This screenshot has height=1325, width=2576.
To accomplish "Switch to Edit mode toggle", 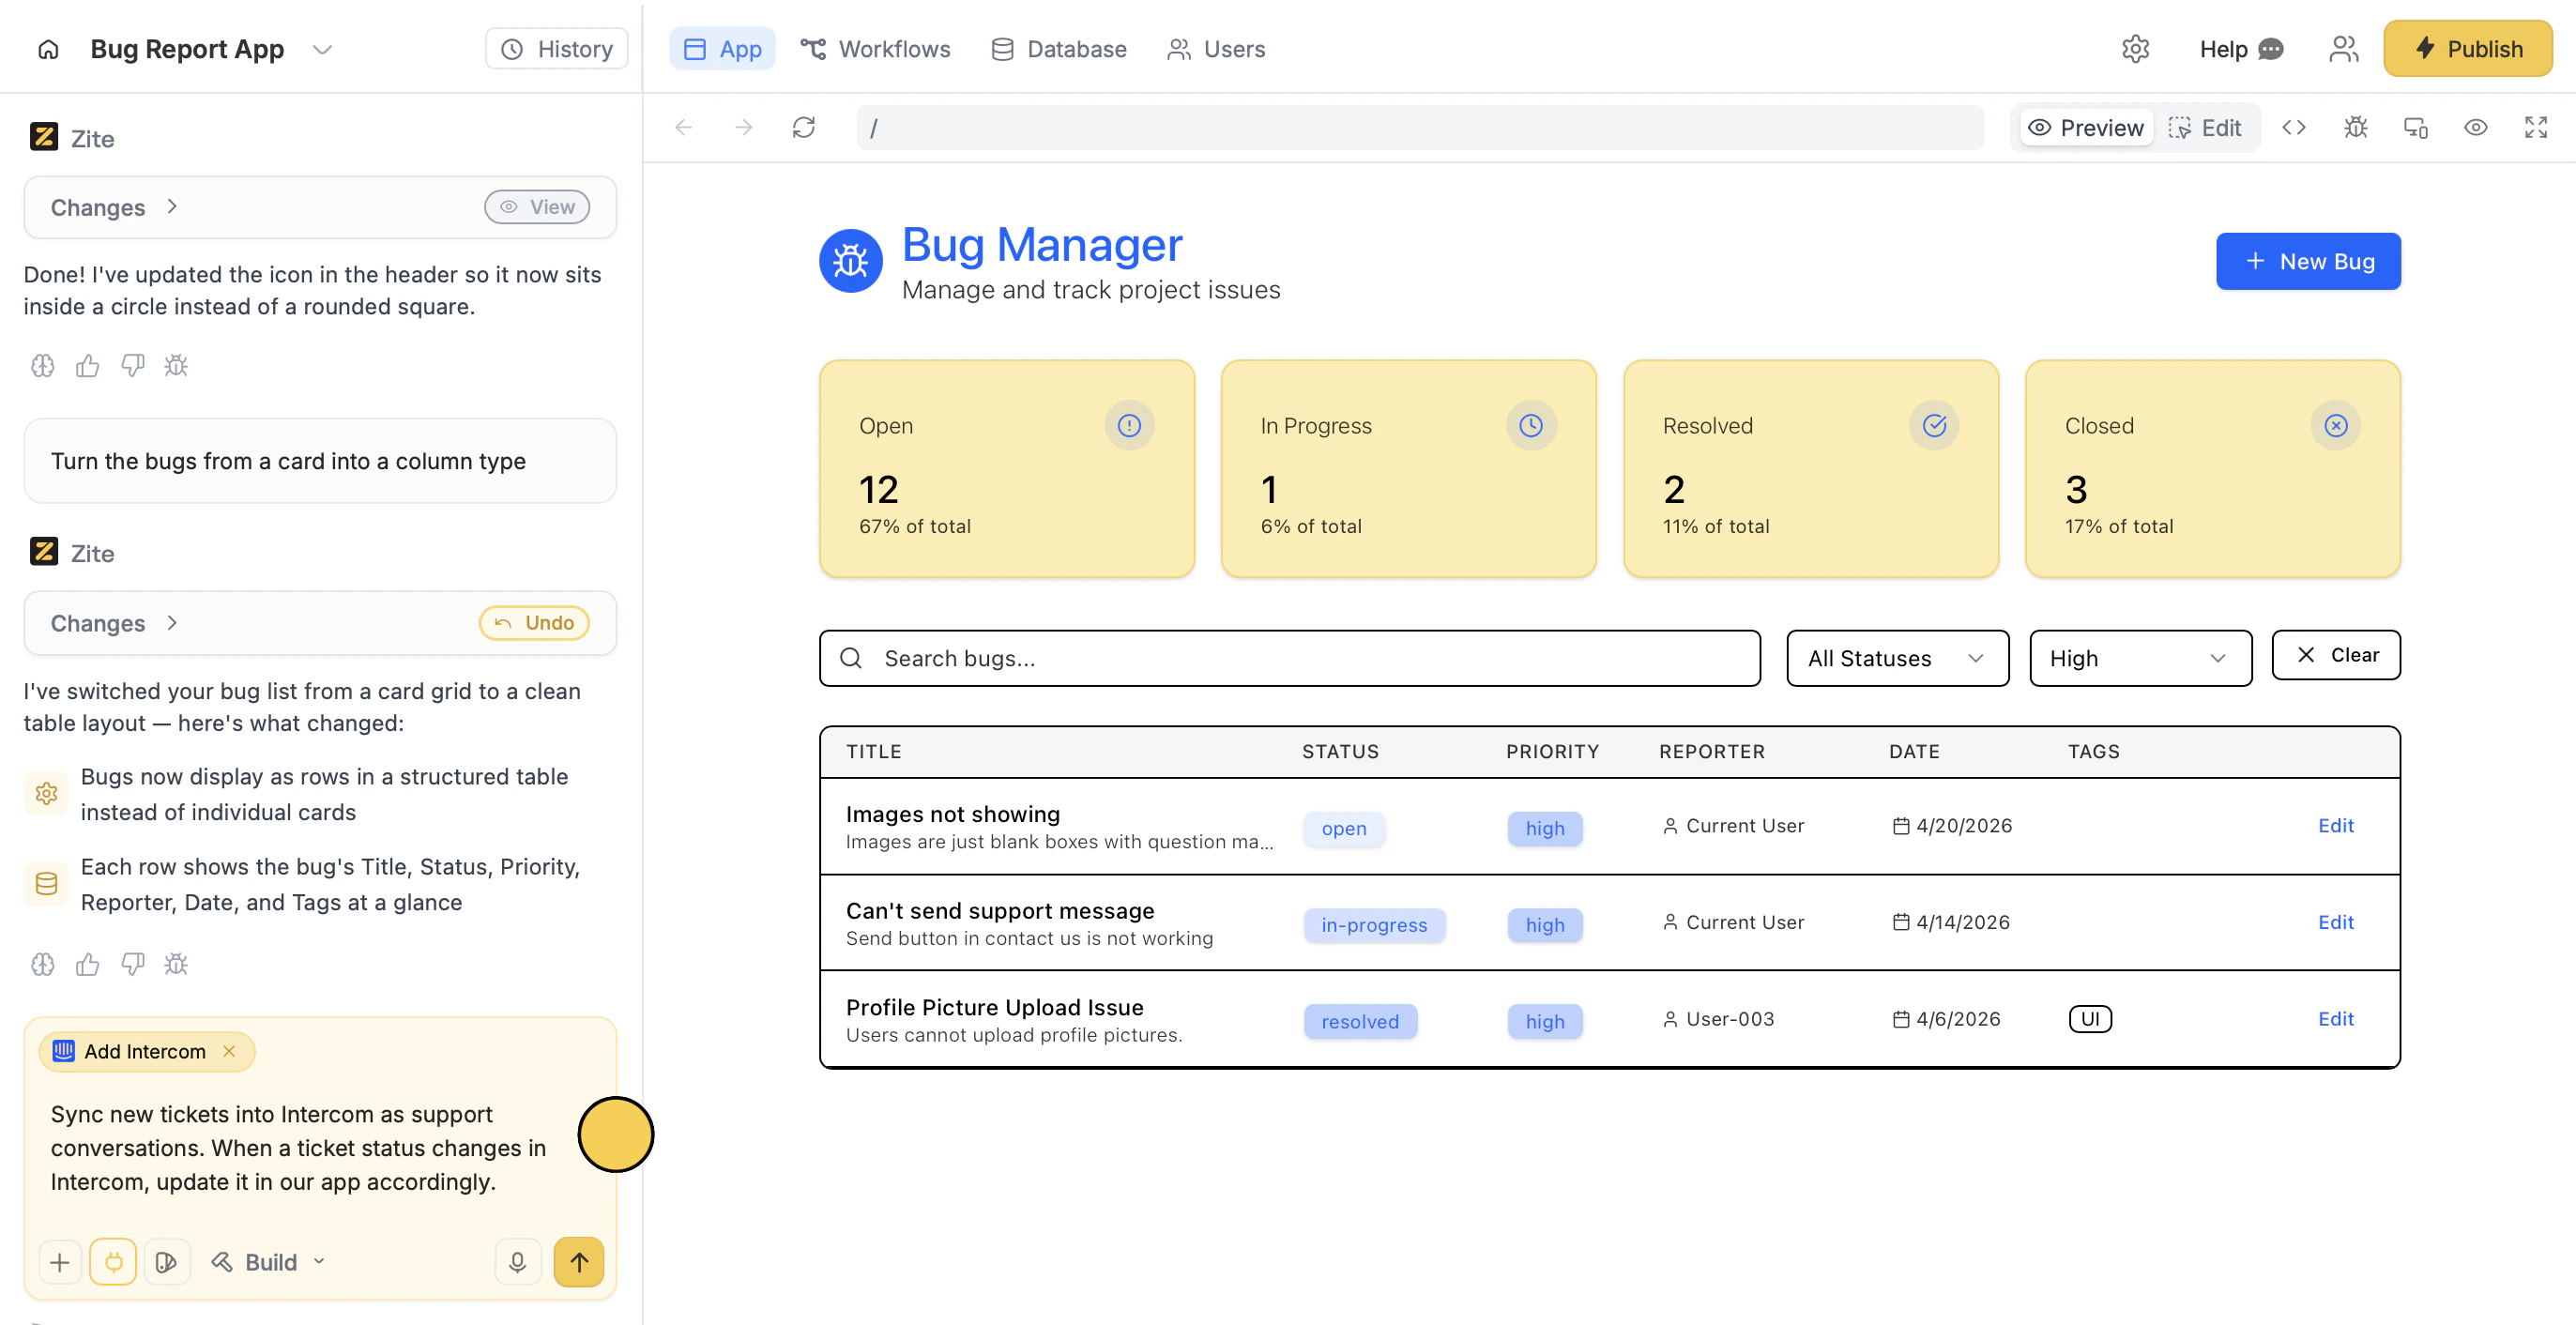I will [2204, 127].
